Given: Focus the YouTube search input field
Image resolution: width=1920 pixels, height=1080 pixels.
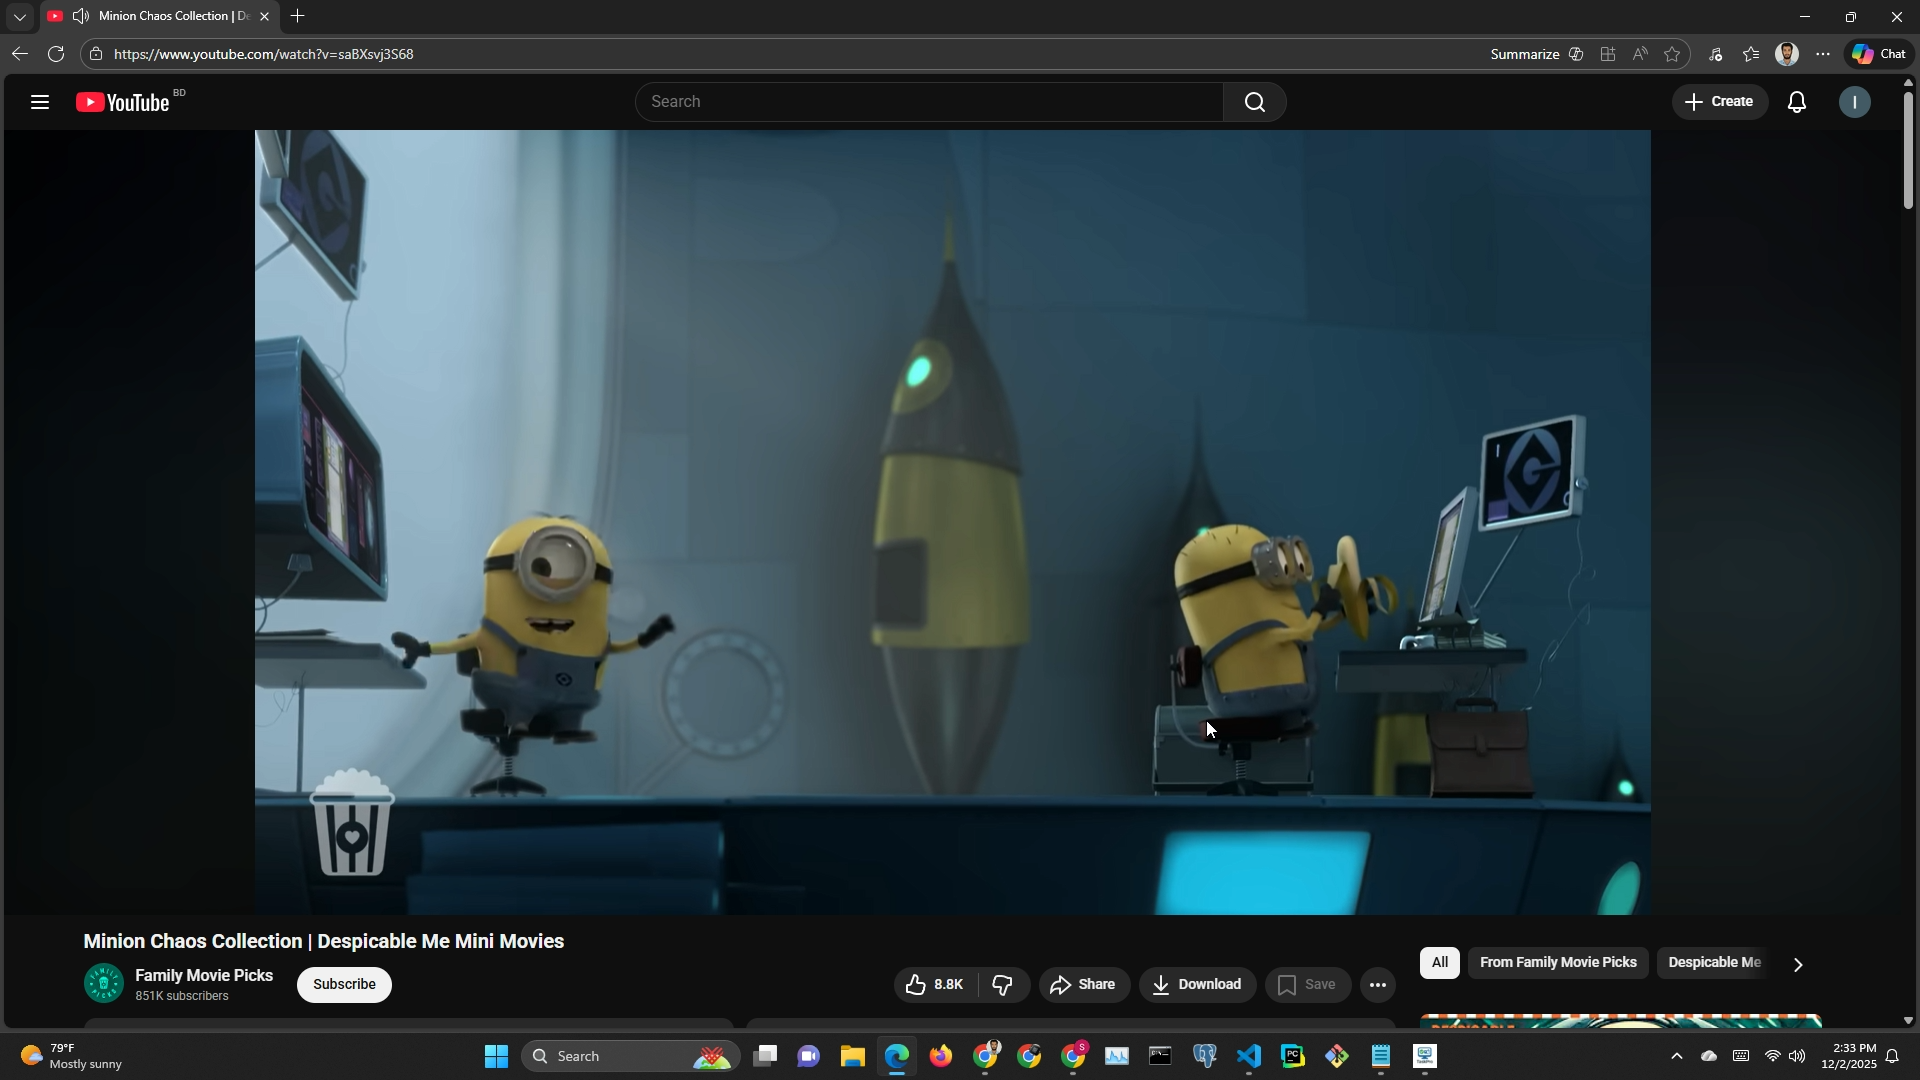Looking at the screenshot, I should click(928, 102).
